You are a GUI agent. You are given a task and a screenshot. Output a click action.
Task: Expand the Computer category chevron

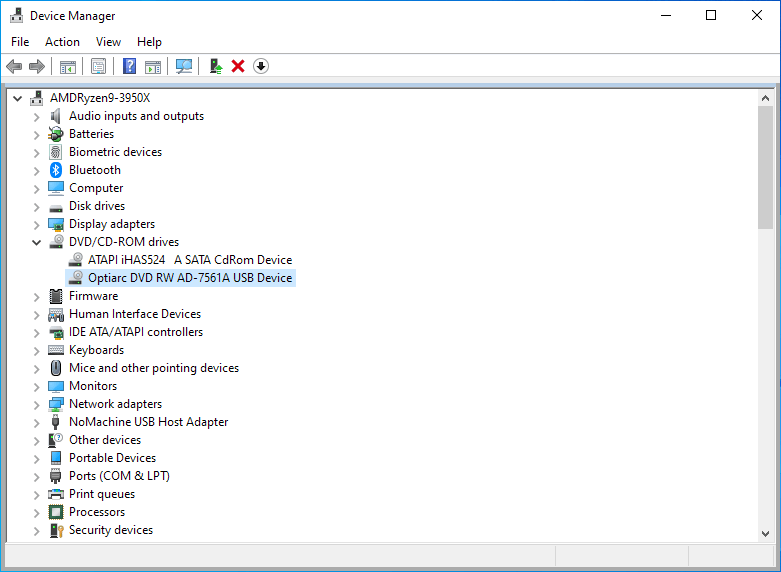[x=36, y=188]
